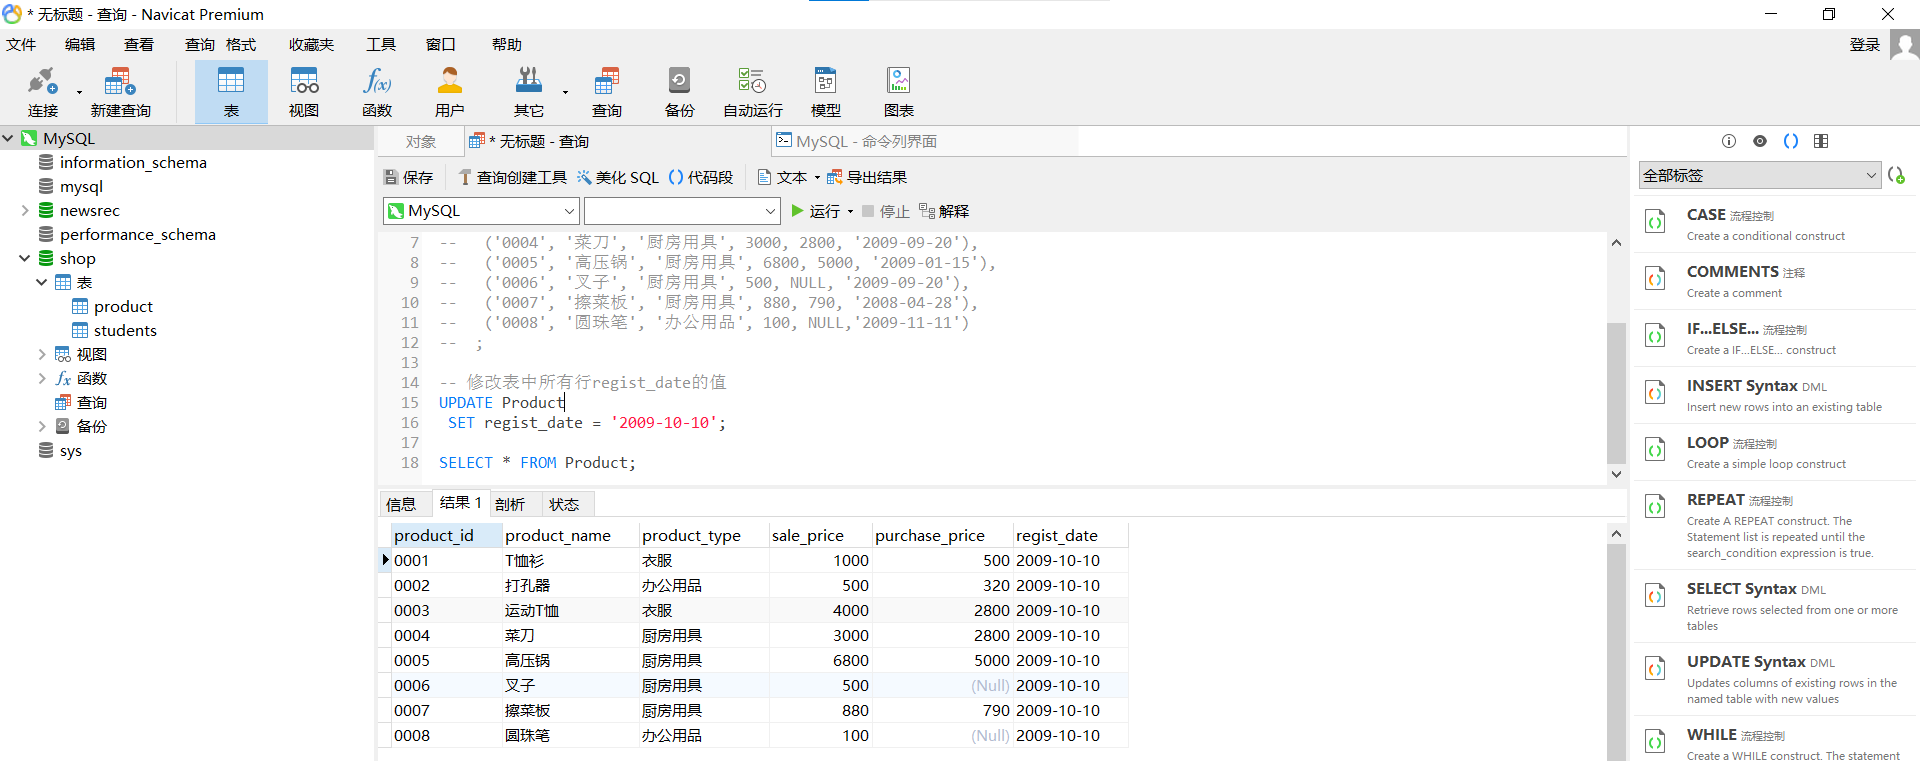The height and width of the screenshot is (761, 1920).
Task: Click the CASE snippet icon
Action: [x=1656, y=222]
